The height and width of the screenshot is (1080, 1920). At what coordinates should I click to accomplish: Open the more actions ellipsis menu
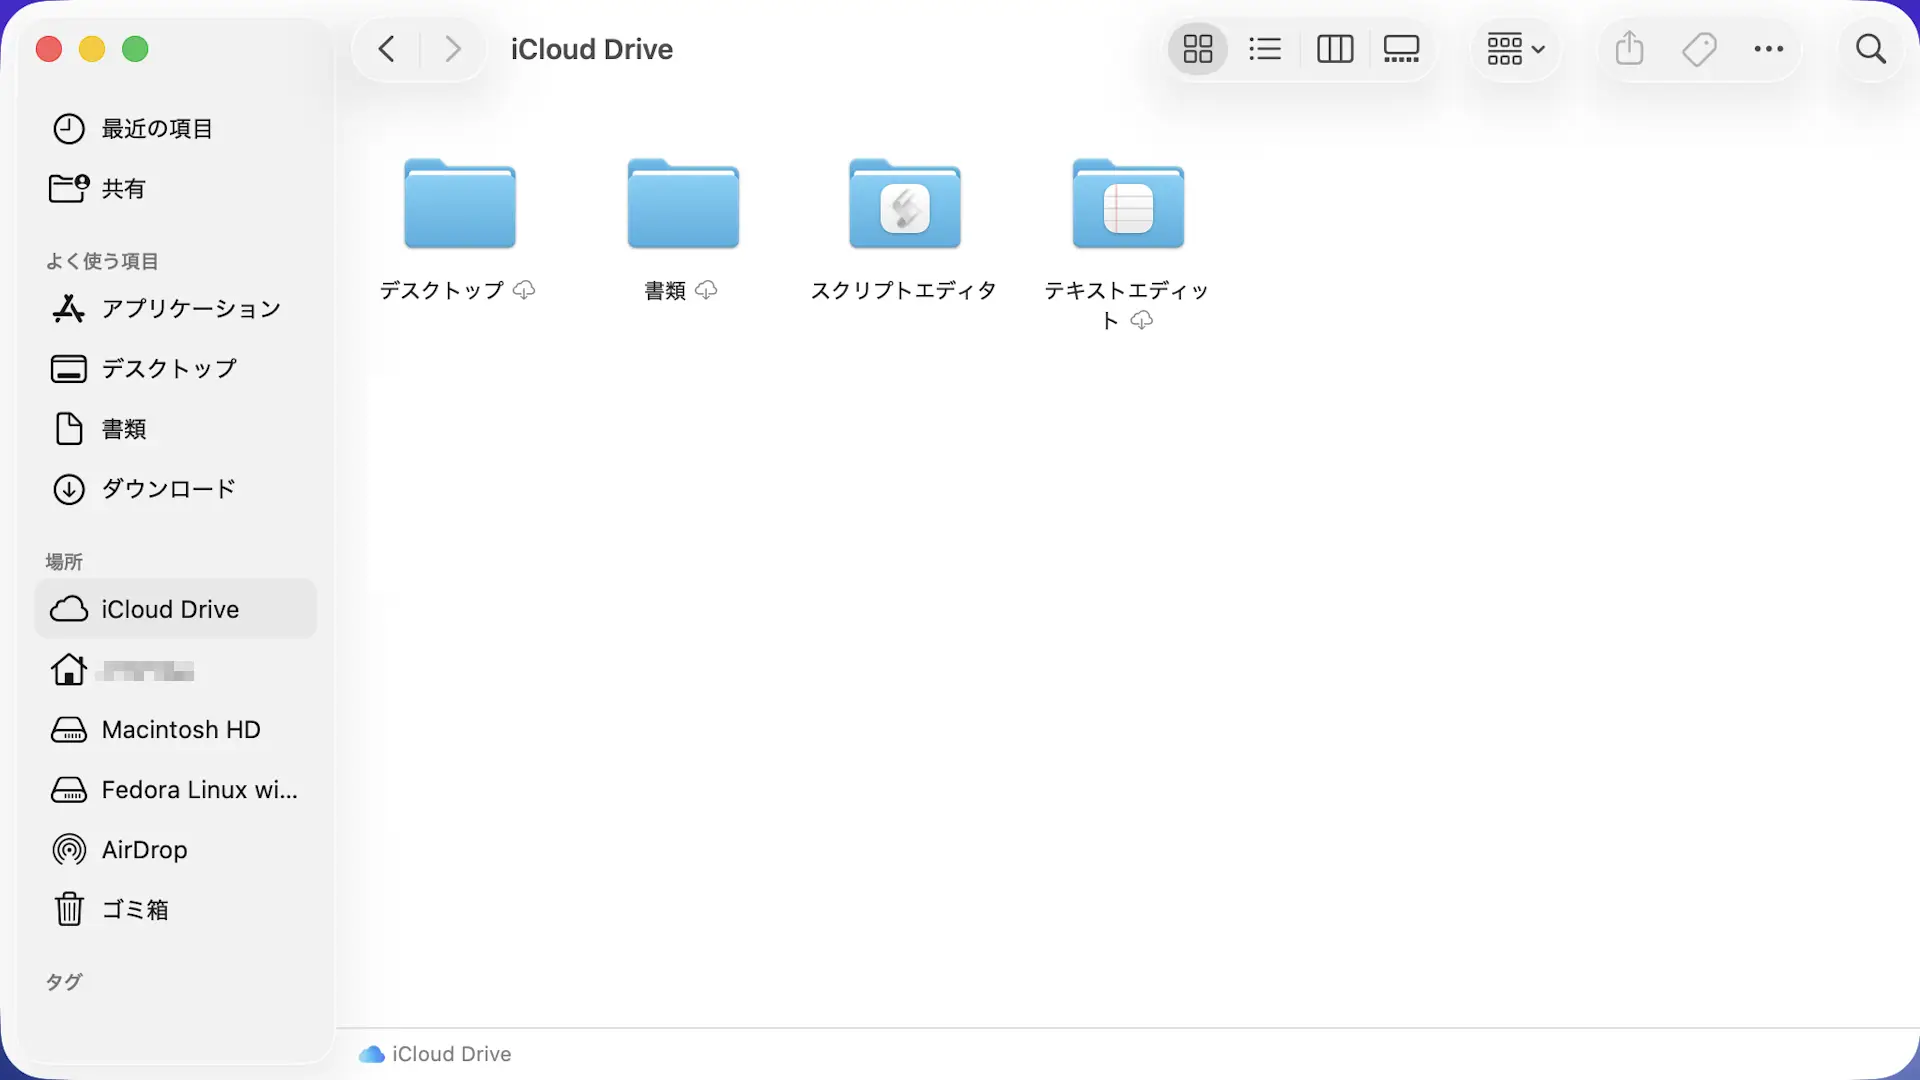click(x=1768, y=49)
